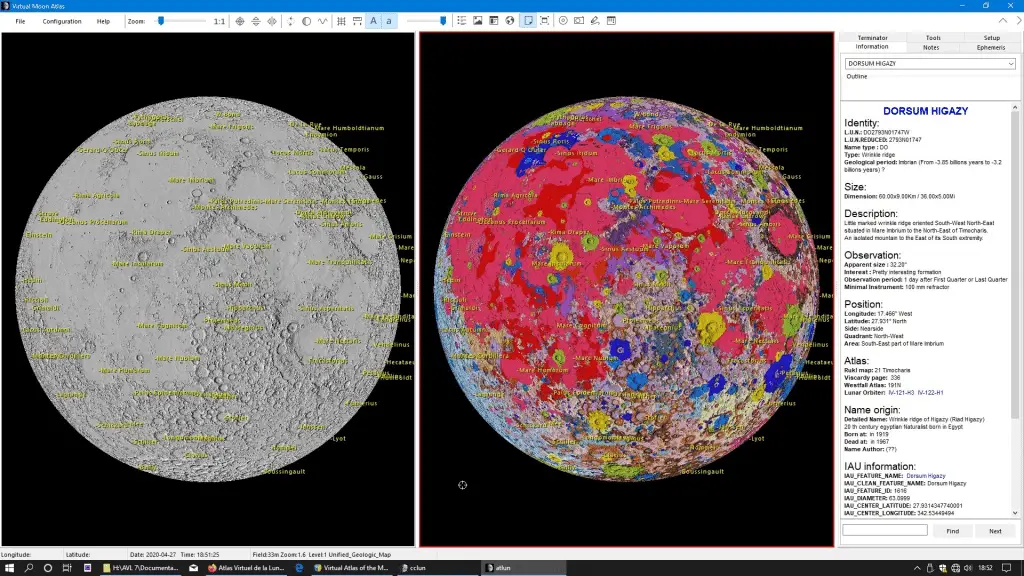Click the eyepiece circle icon
The image size is (1024, 576).
tap(563, 21)
